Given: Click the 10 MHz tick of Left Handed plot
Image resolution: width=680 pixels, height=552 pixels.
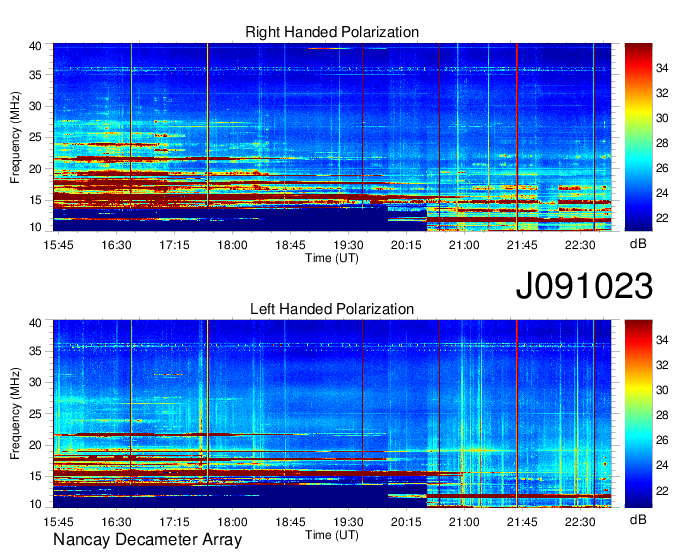Looking at the screenshot, I should click(x=35, y=504).
